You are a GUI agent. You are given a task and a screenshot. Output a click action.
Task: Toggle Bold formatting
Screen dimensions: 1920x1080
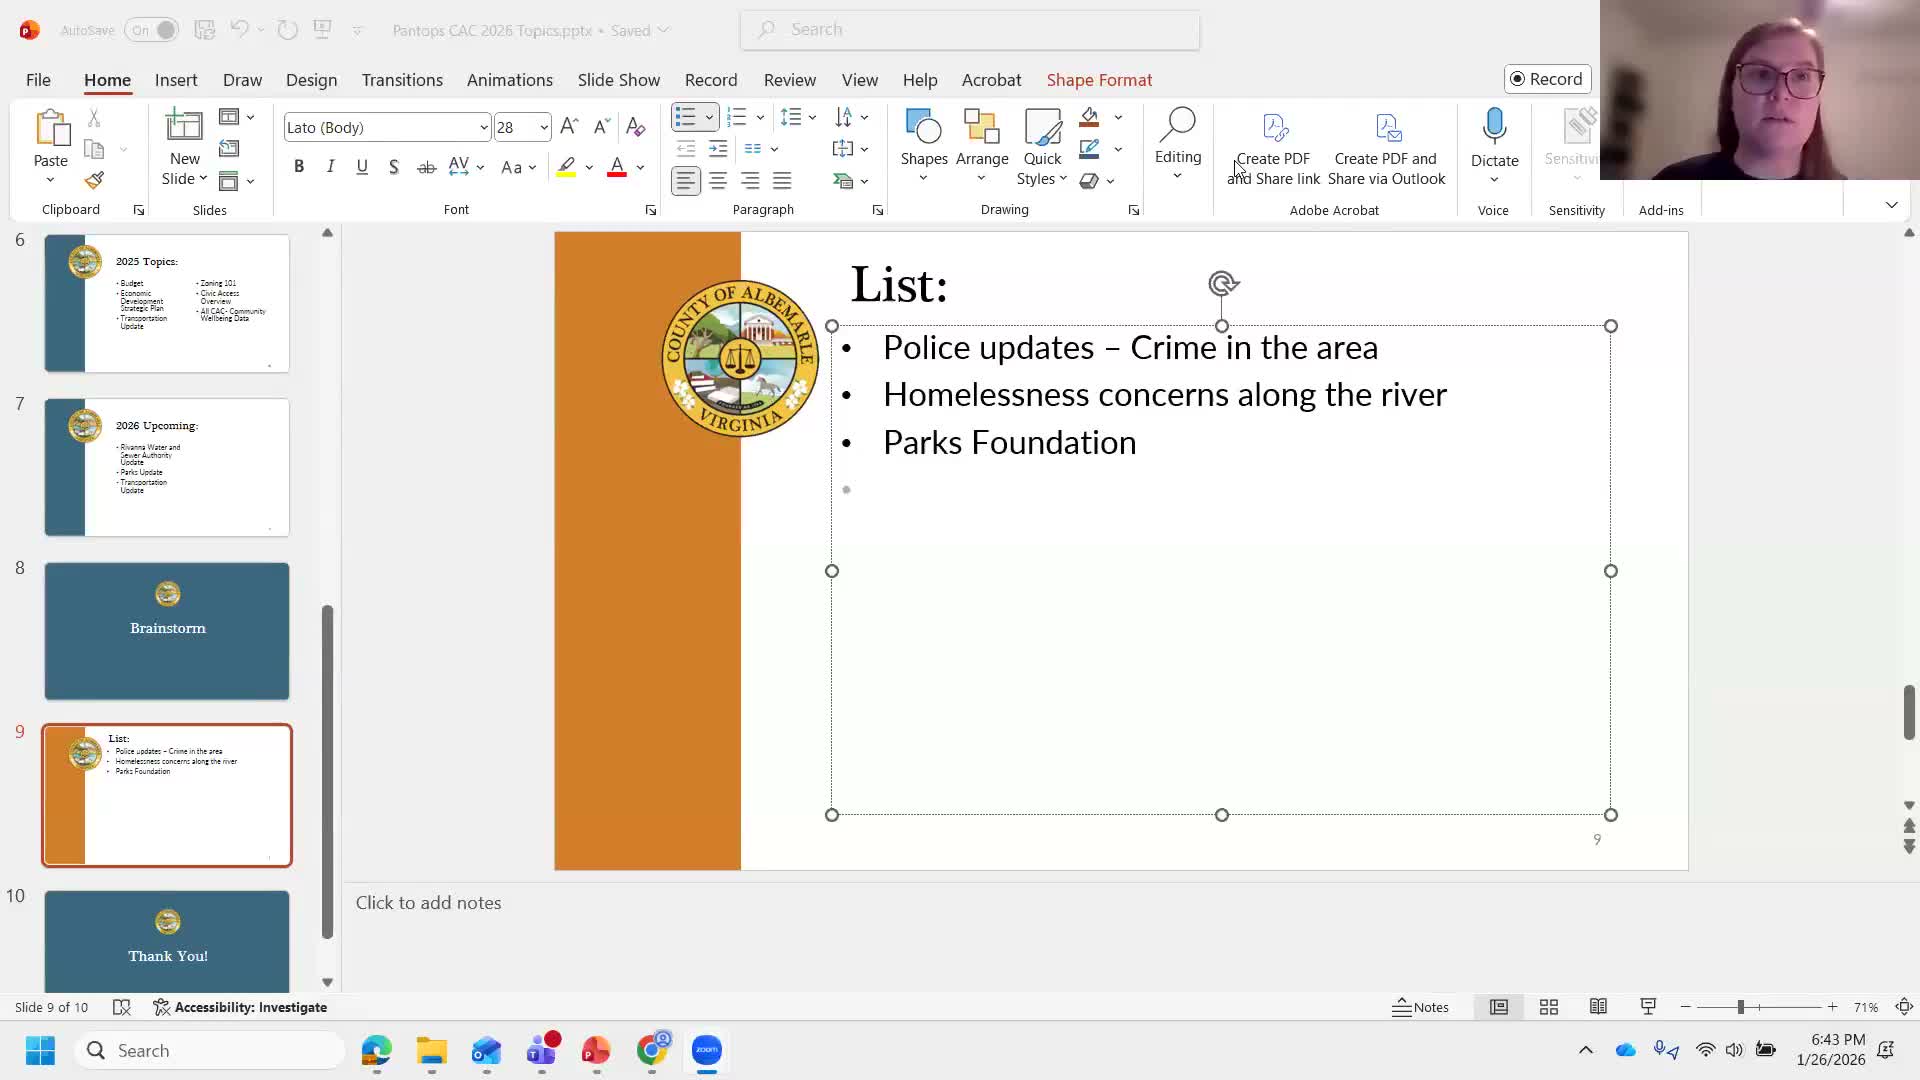(x=299, y=167)
